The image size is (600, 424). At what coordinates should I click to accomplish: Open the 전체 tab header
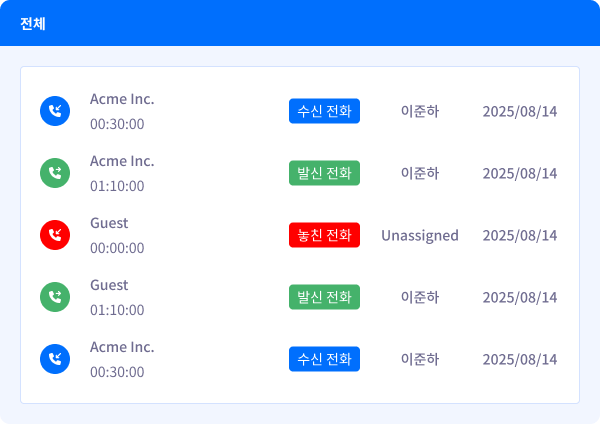pyautogui.click(x=33, y=23)
